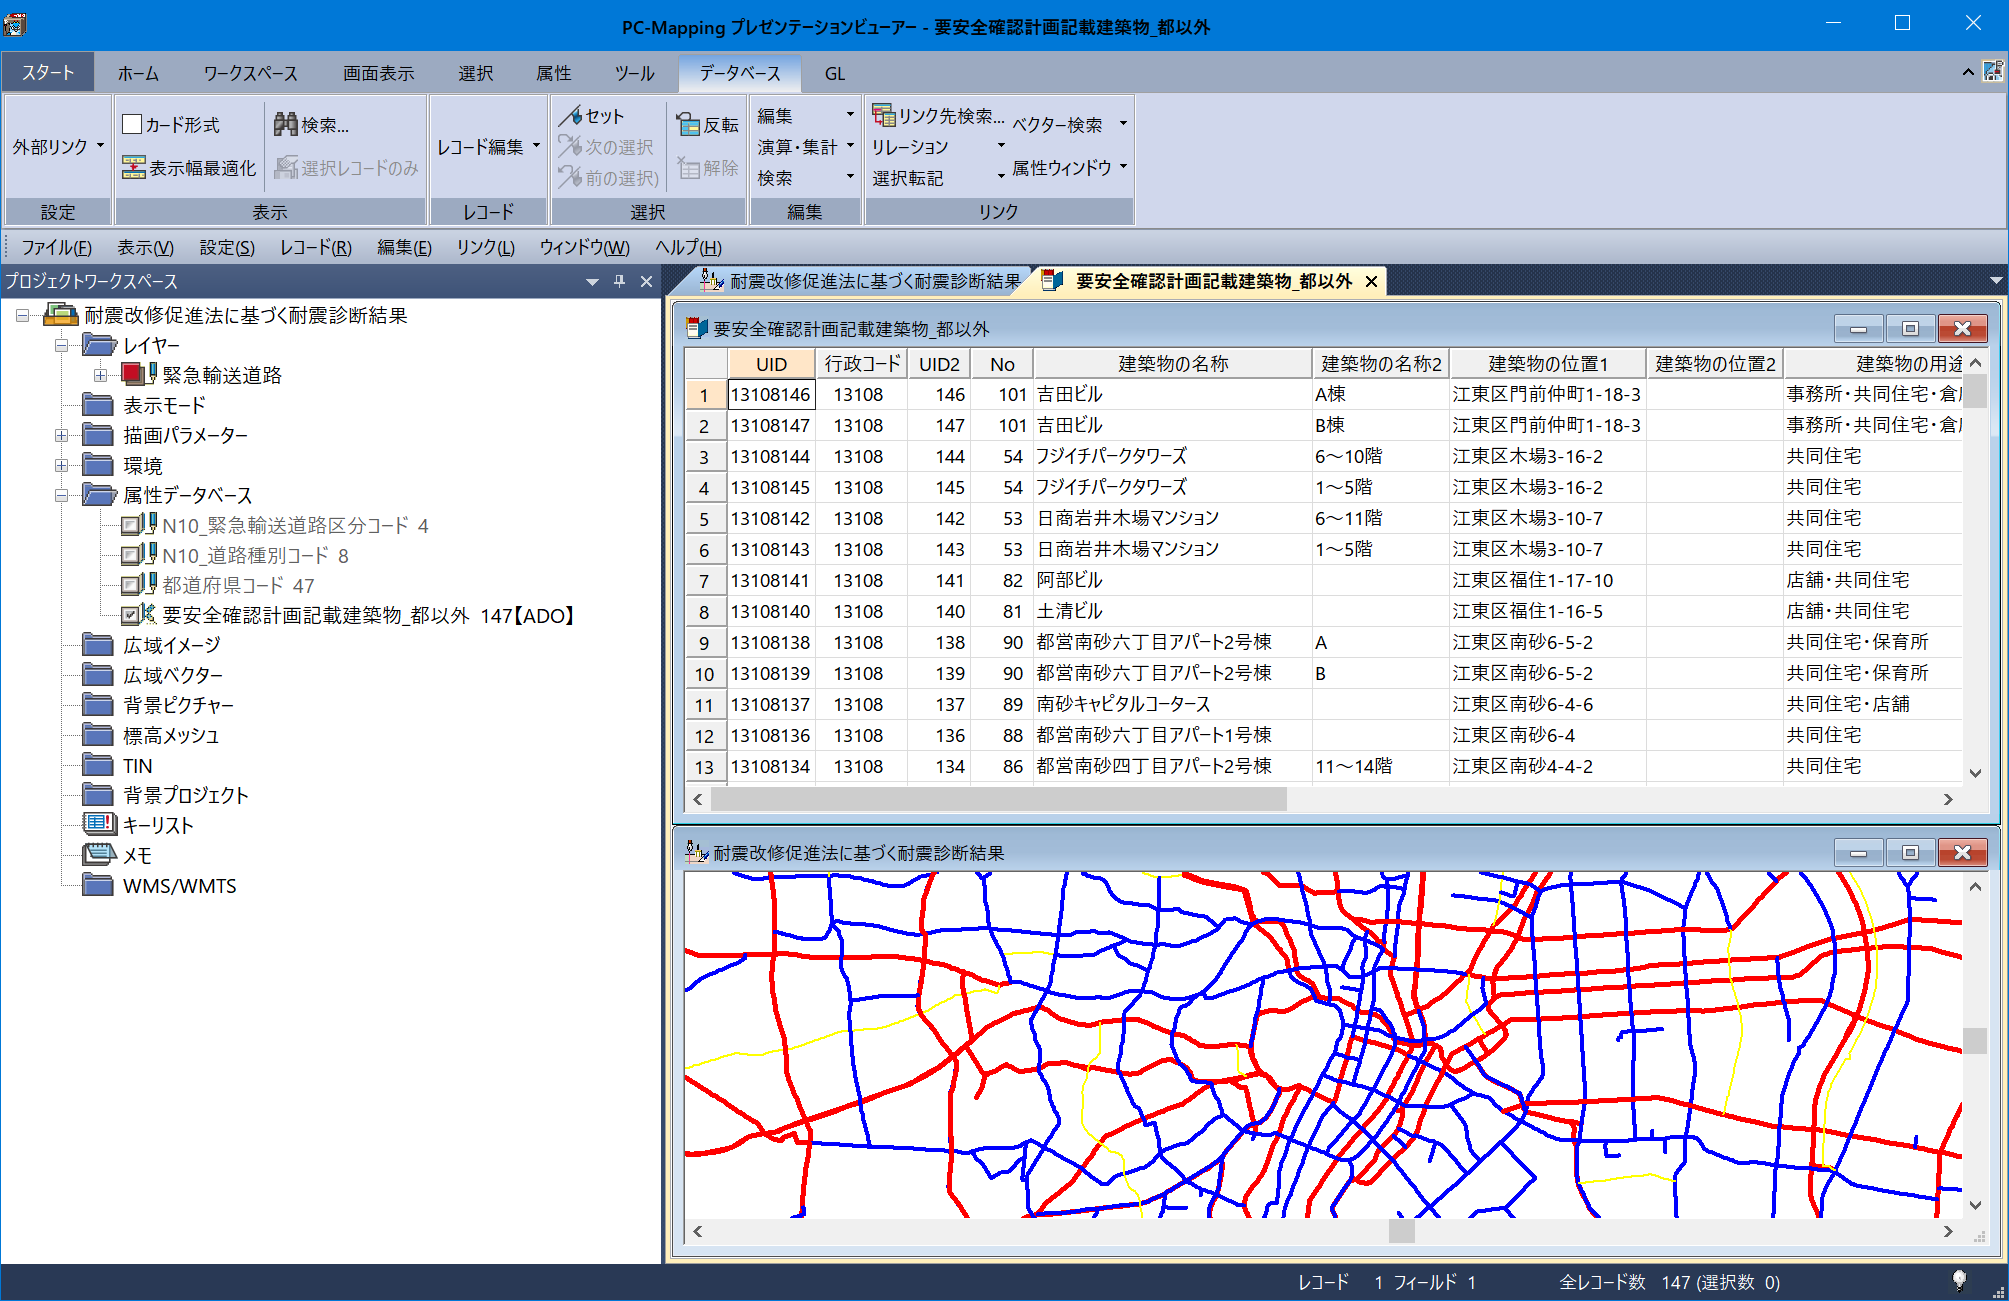Click the 建築物の名称 column header
2009x1301 pixels.
coord(1172,364)
